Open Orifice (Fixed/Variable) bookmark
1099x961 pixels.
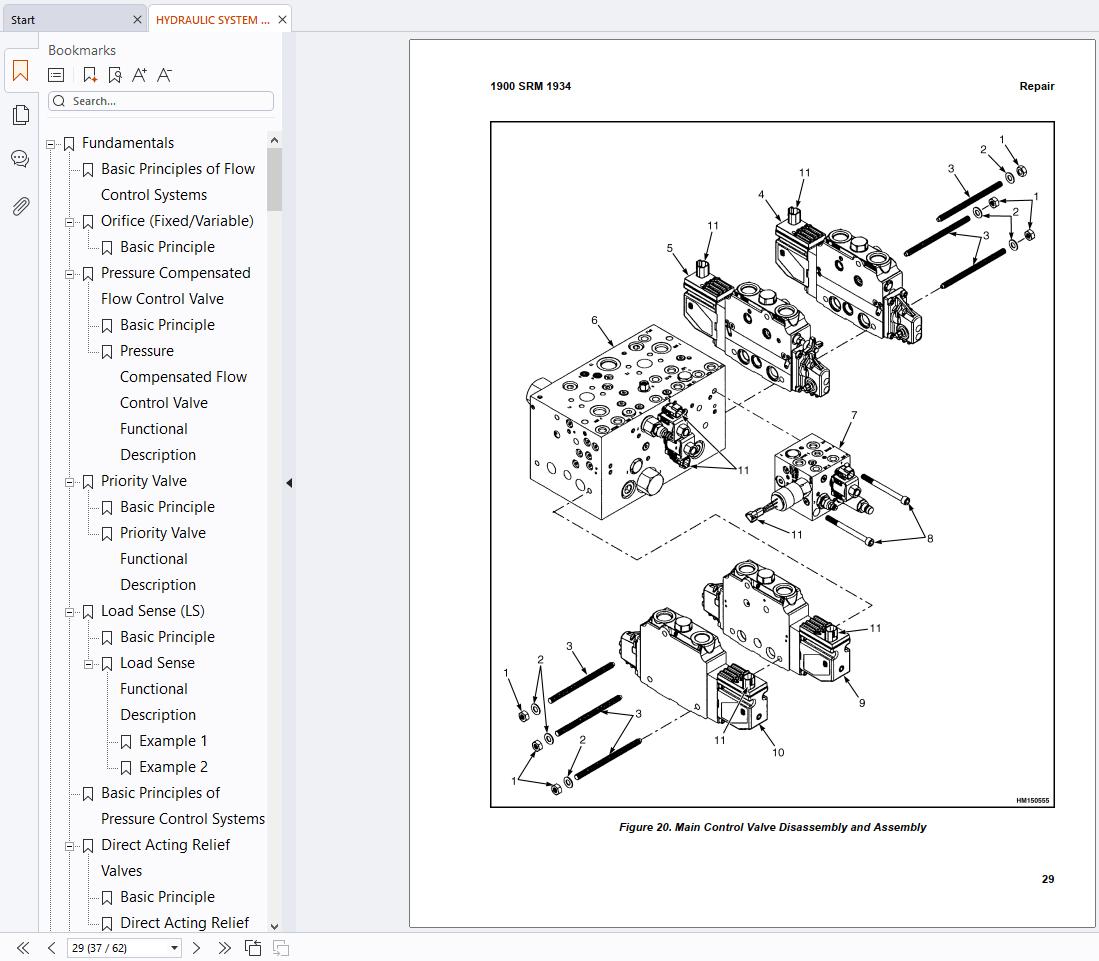[x=177, y=221]
